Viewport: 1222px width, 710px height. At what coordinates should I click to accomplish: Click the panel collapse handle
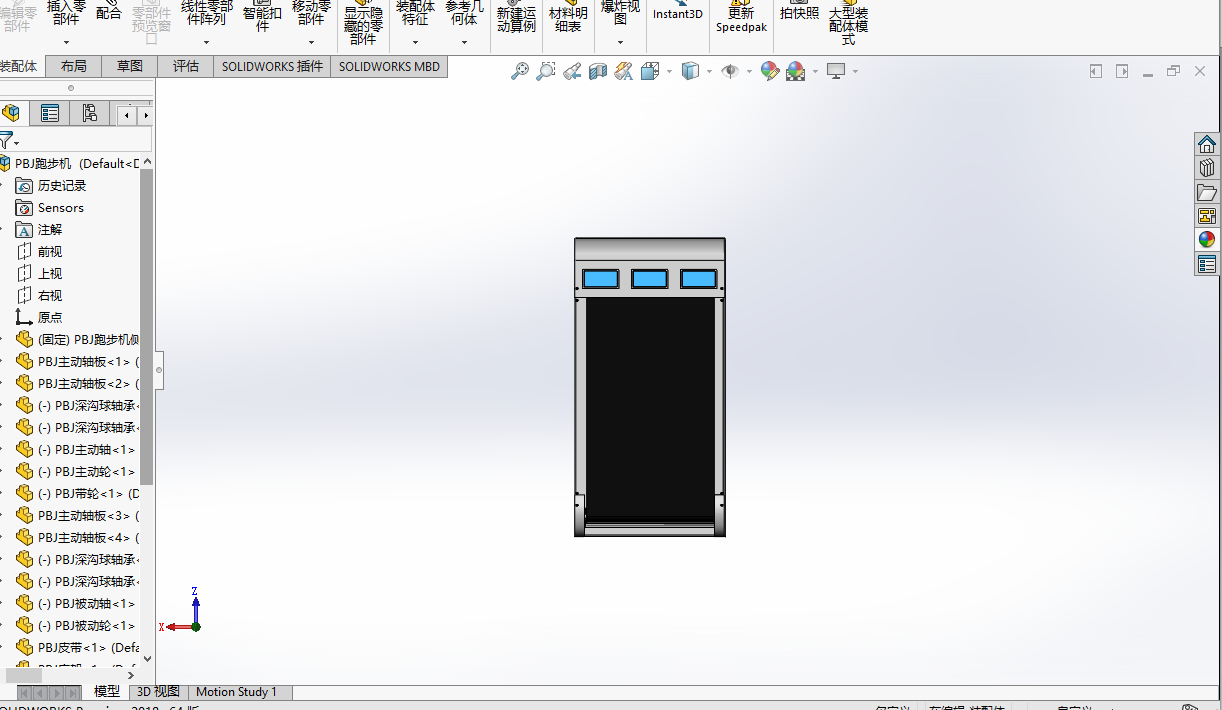tap(158, 370)
